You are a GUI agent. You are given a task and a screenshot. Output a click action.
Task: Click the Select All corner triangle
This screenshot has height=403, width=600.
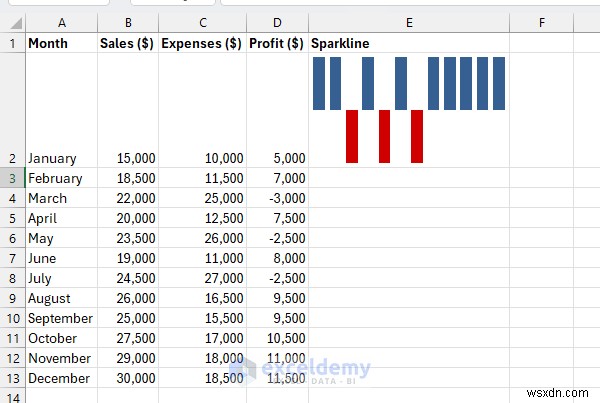16,24
